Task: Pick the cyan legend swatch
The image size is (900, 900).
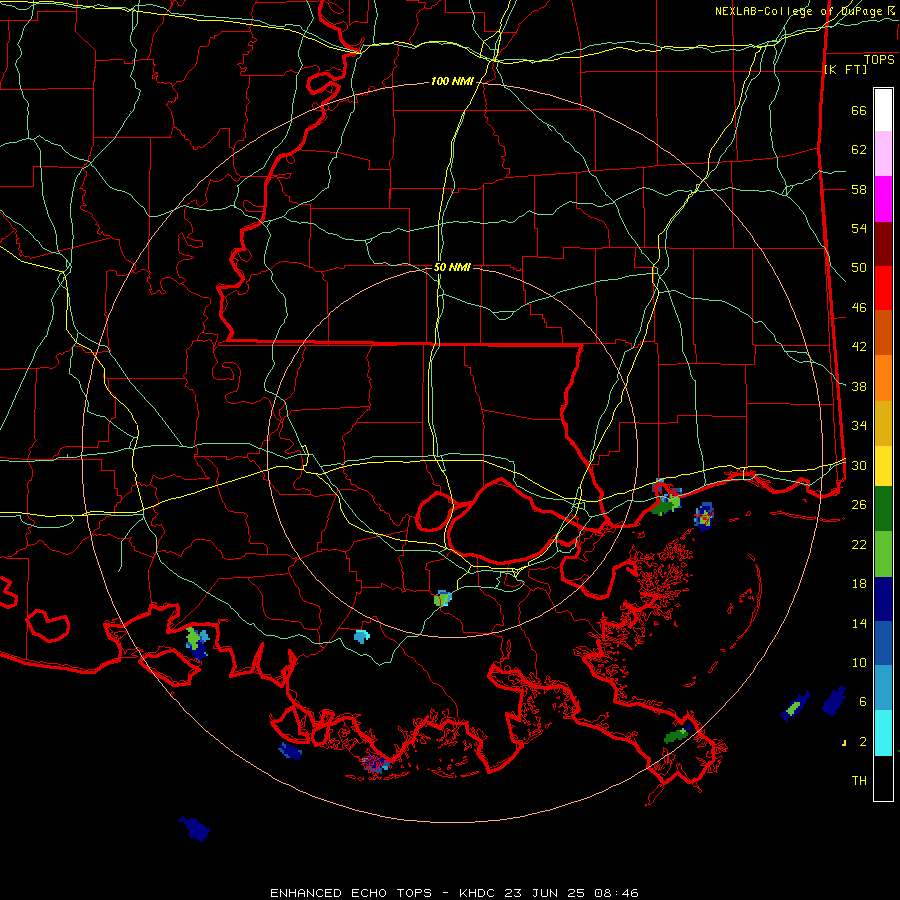Action: tap(883, 733)
